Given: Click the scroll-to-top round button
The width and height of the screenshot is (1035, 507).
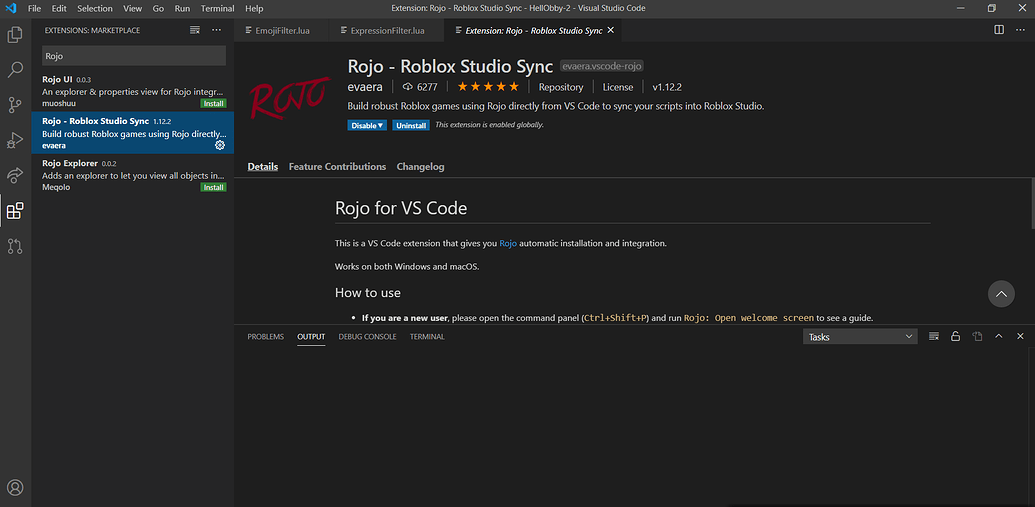Looking at the screenshot, I should [1001, 294].
